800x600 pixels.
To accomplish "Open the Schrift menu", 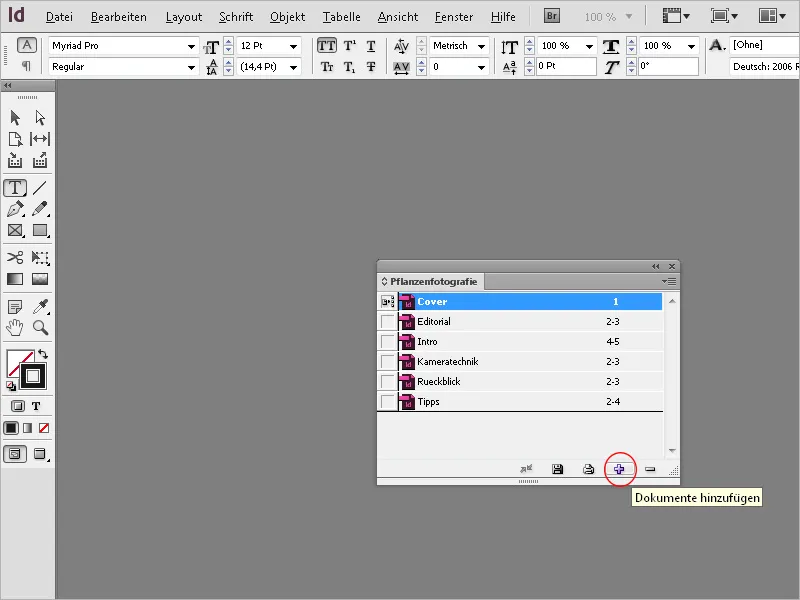I will (x=236, y=17).
